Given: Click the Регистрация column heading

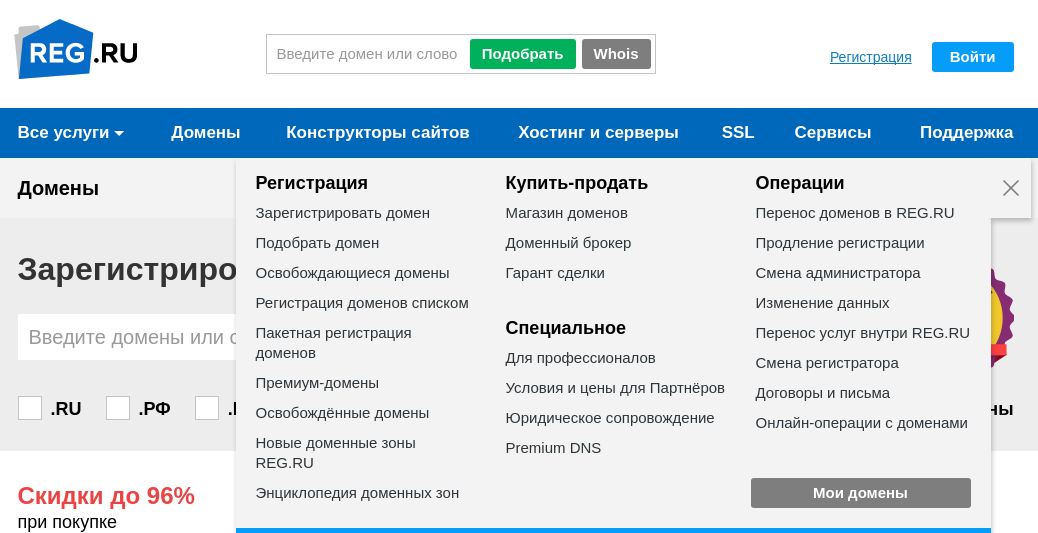Looking at the screenshot, I should (x=312, y=183).
